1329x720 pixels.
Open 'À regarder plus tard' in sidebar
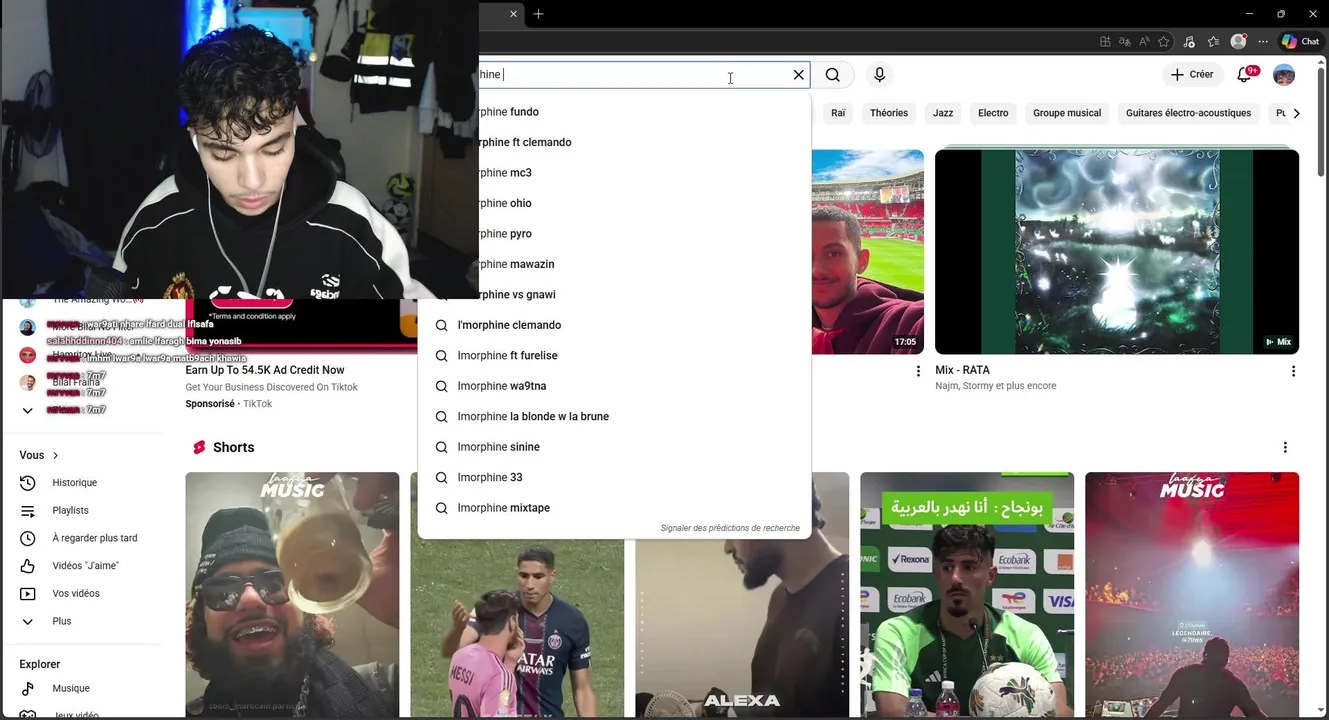(x=82, y=538)
